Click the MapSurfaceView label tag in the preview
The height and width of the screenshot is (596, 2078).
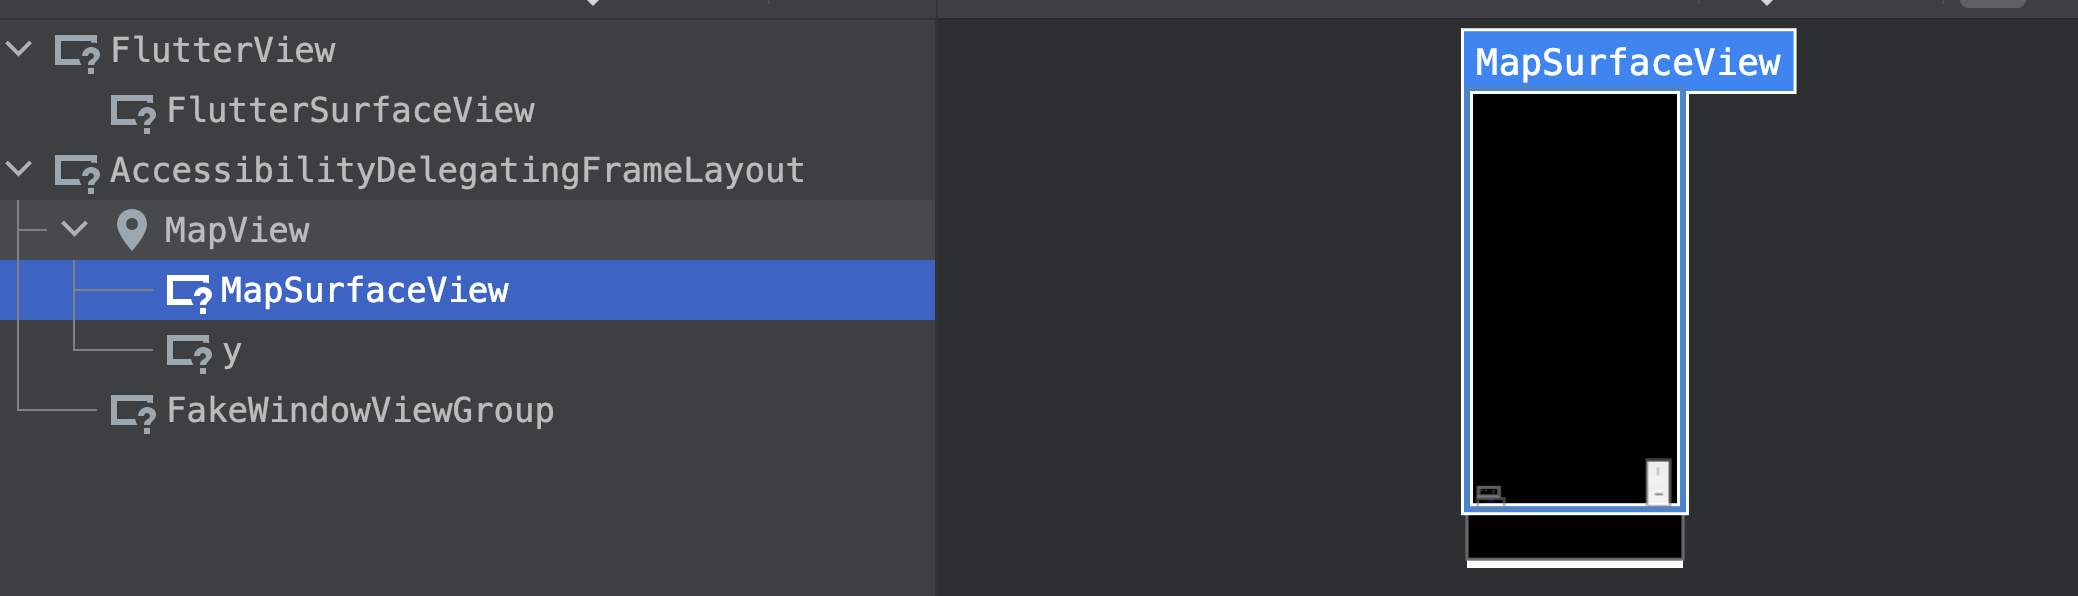tap(1628, 62)
